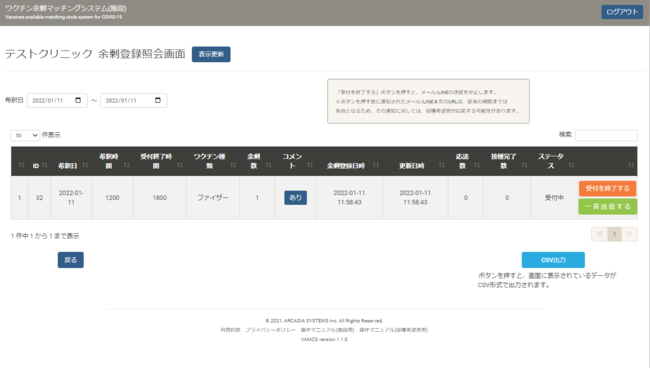
Task: Sort by ステータス column arrows
Action: [x=572, y=165]
